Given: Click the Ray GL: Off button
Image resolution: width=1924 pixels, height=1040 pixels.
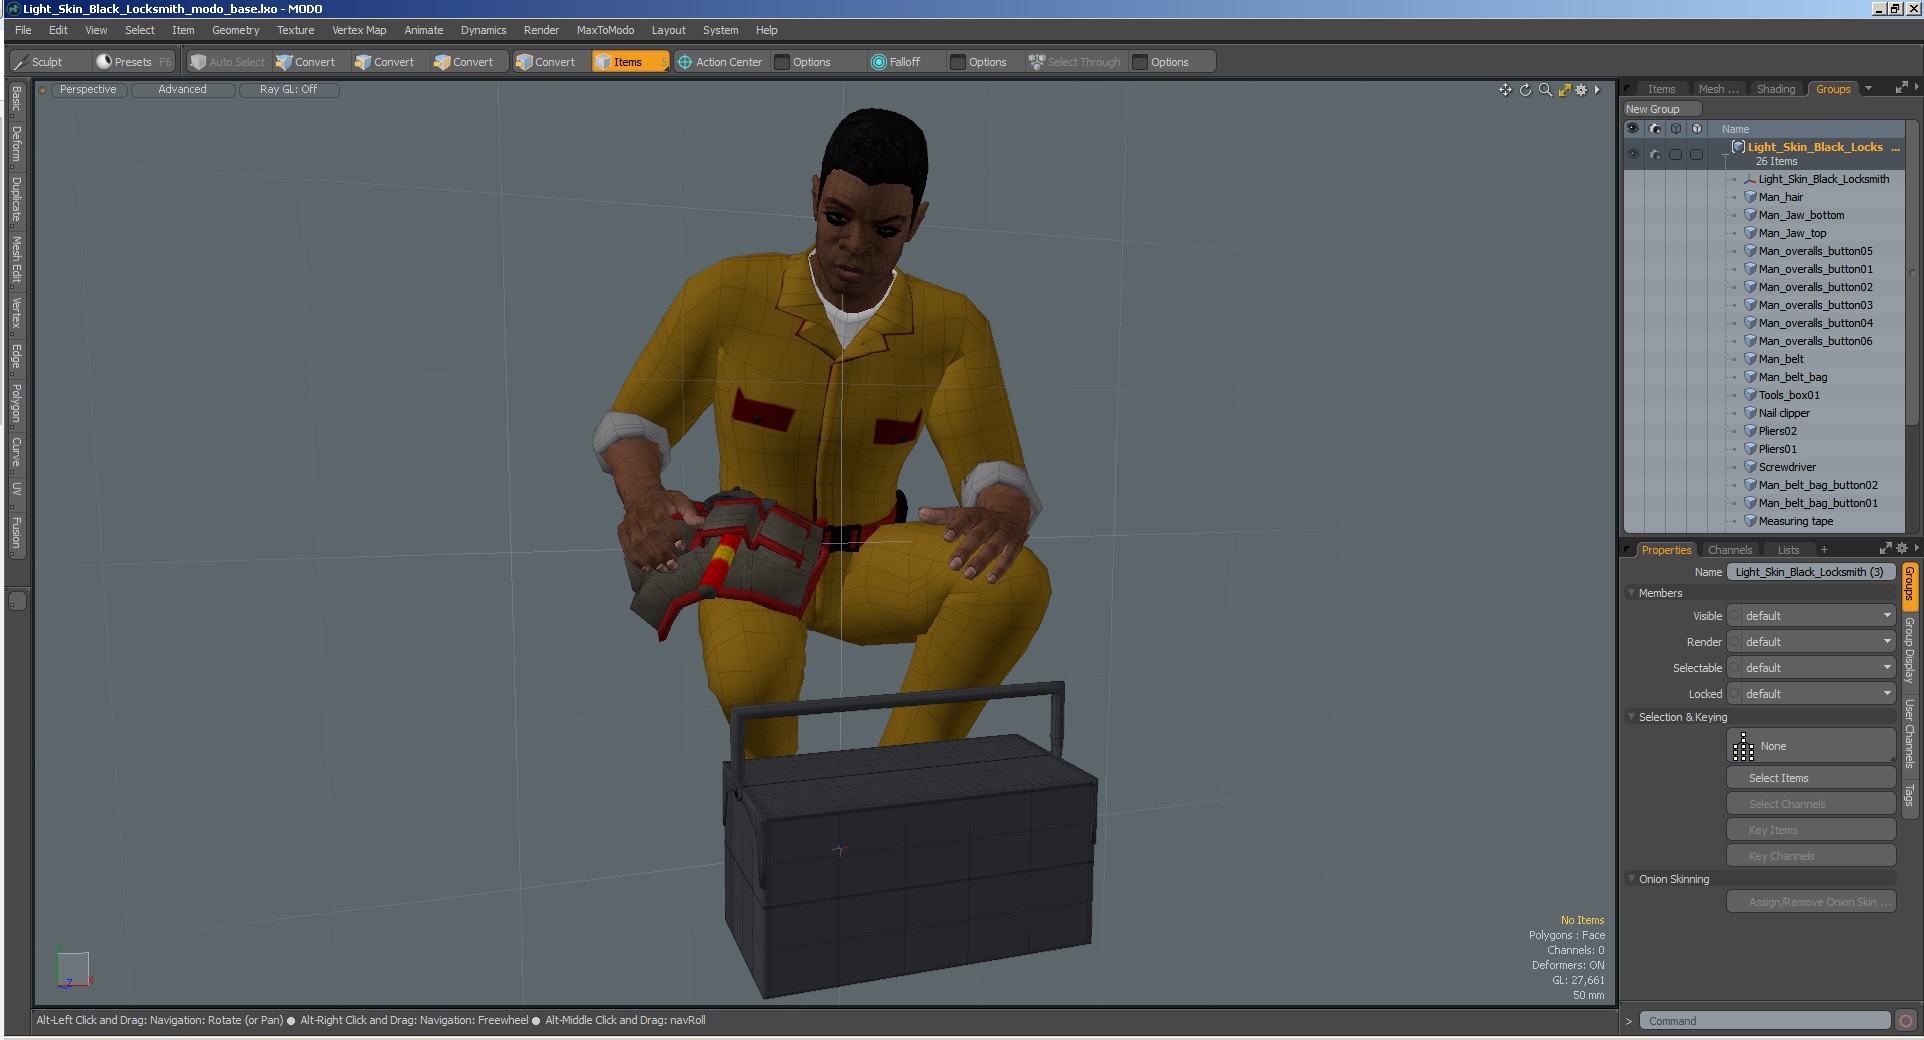Looking at the screenshot, I should click(288, 90).
